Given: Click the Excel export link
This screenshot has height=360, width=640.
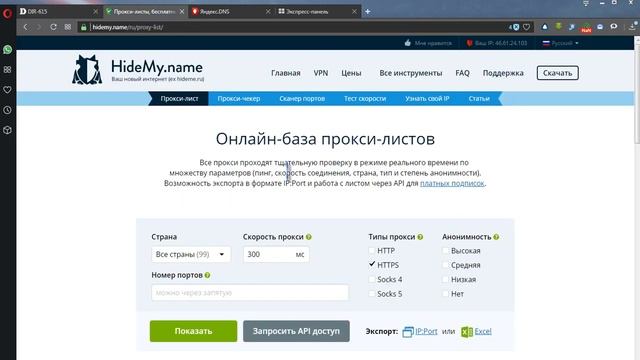Looking at the screenshot, I should coord(483,331).
